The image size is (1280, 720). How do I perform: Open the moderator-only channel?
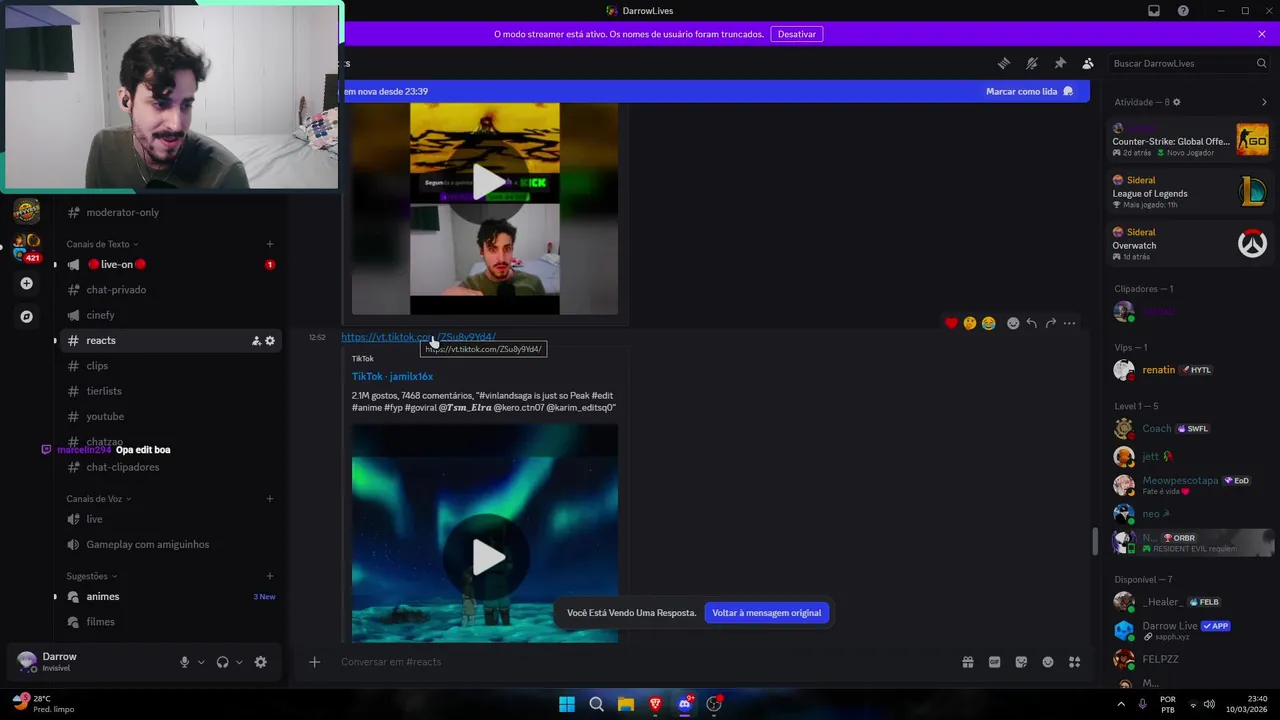click(x=170, y=212)
